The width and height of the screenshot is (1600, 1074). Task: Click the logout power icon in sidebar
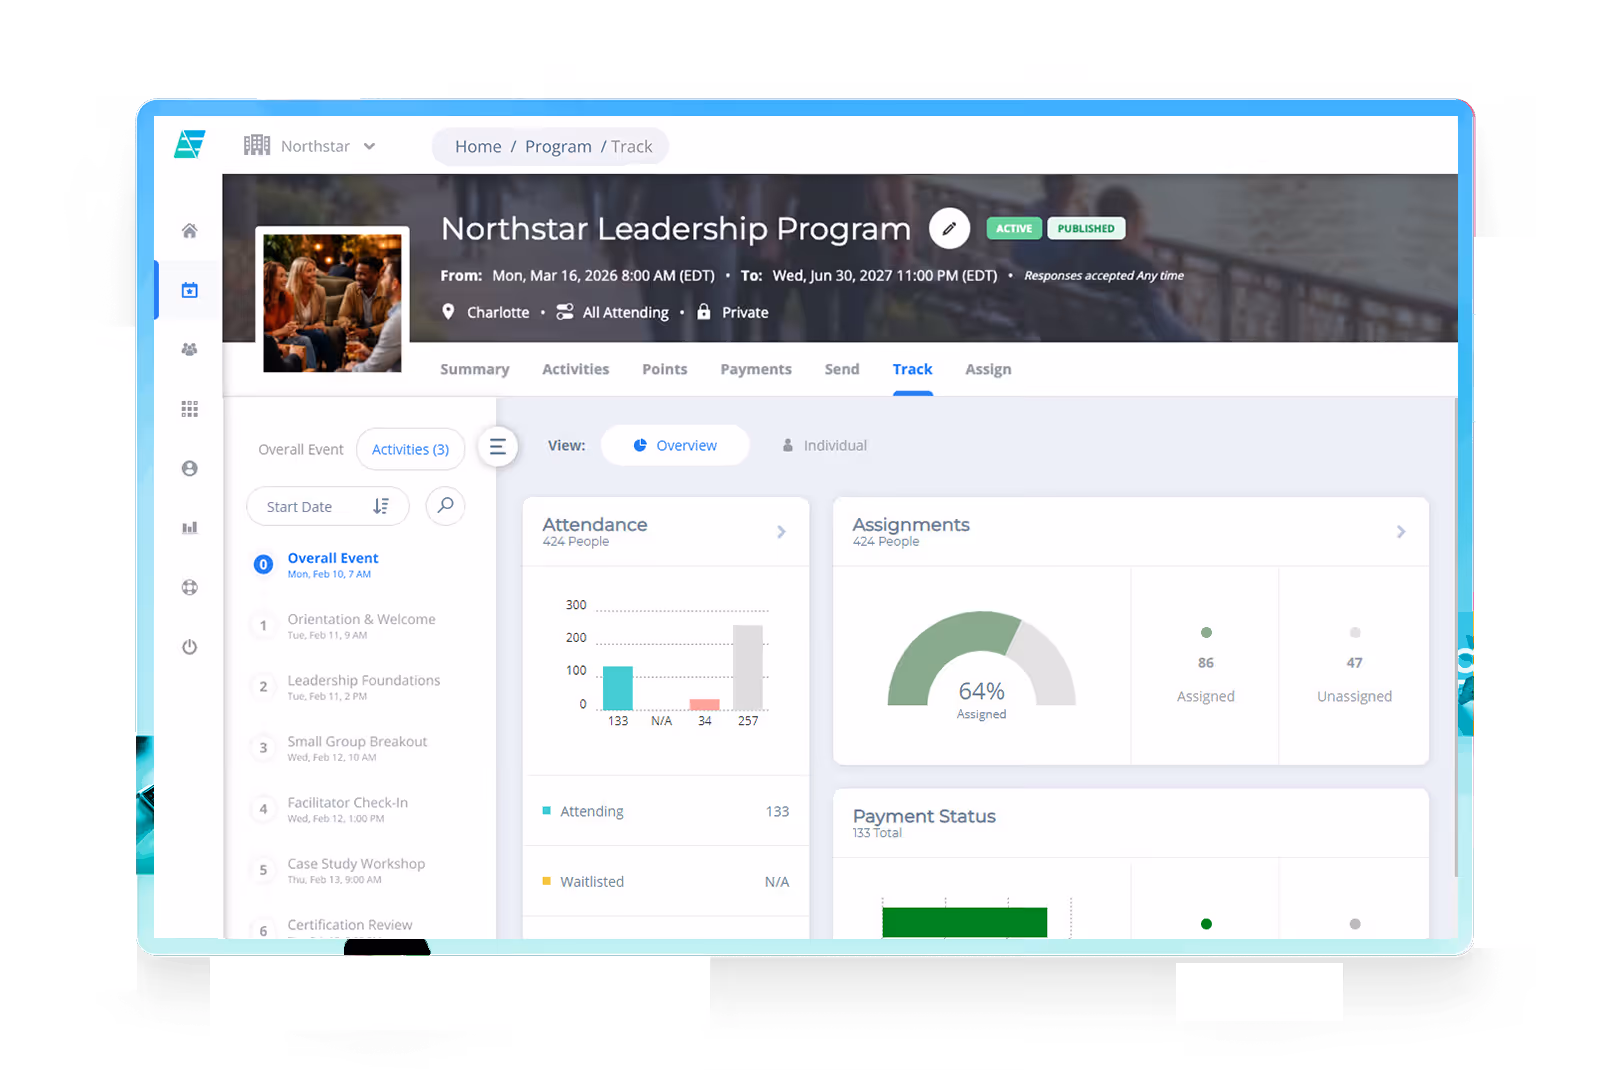[x=189, y=646]
